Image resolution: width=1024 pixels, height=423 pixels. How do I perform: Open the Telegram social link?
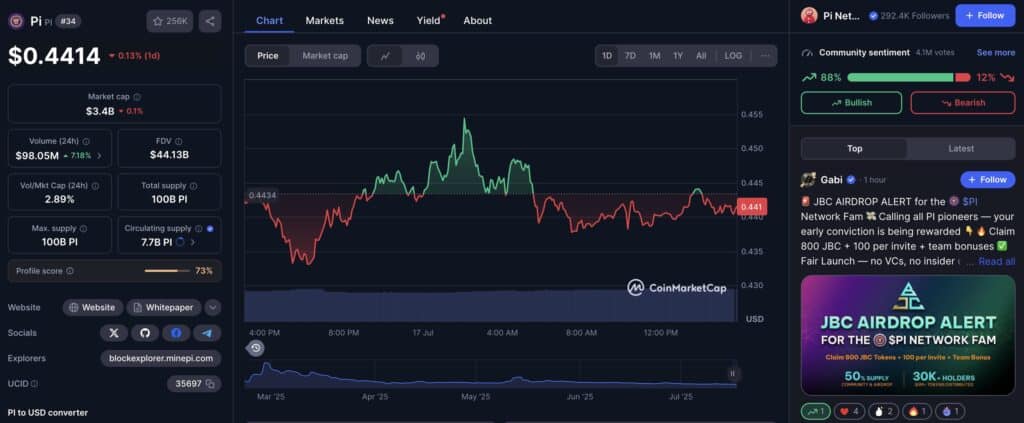[x=207, y=333]
